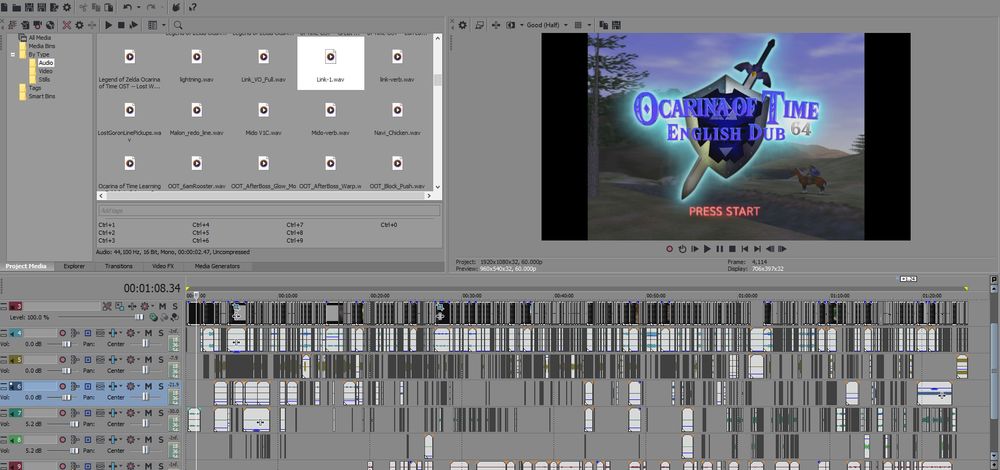Open Video Output FX icon in preview toolbar
1000x470 pixels.
pyautogui.click(x=496, y=25)
